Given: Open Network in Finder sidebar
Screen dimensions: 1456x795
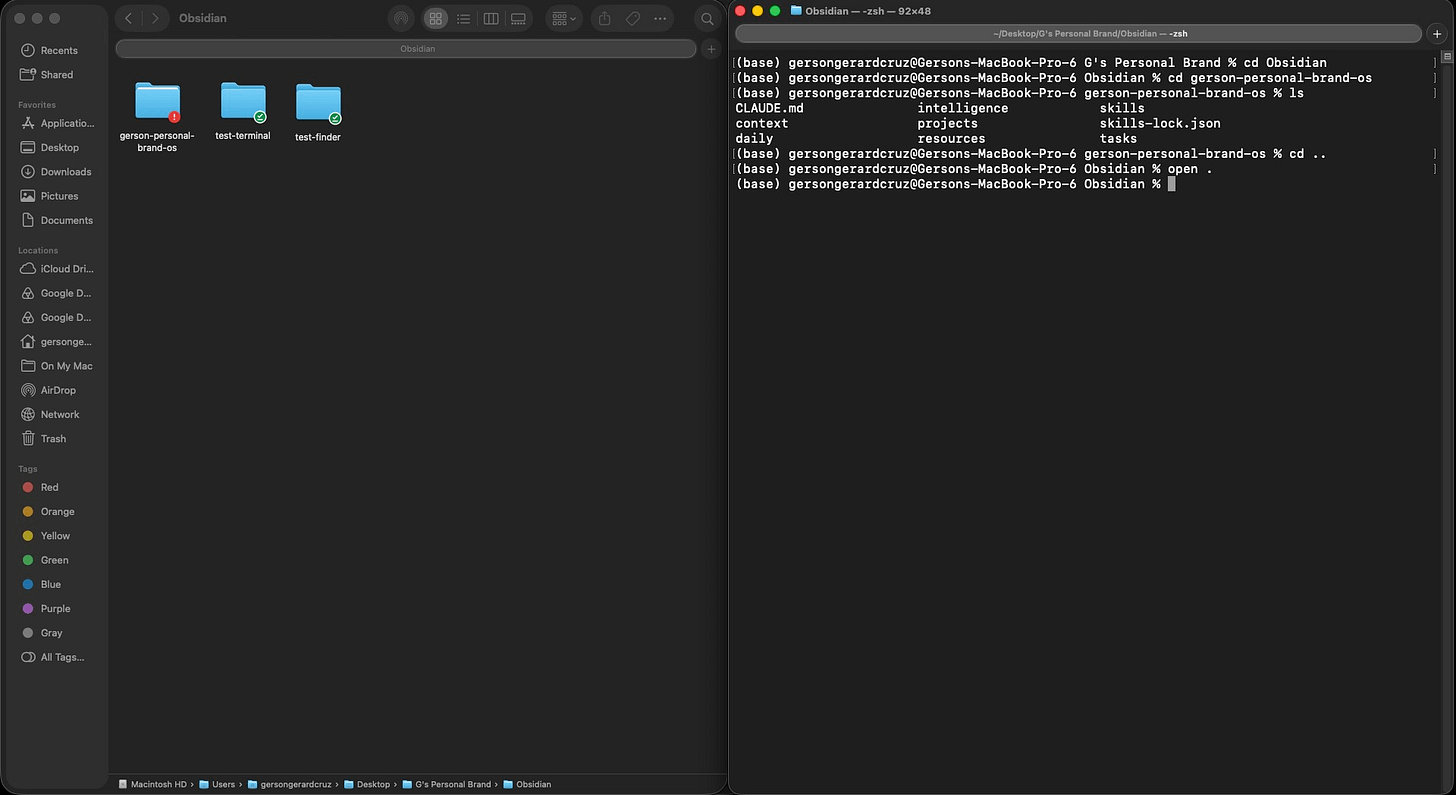Looking at the screenshot, I should 50,414.
